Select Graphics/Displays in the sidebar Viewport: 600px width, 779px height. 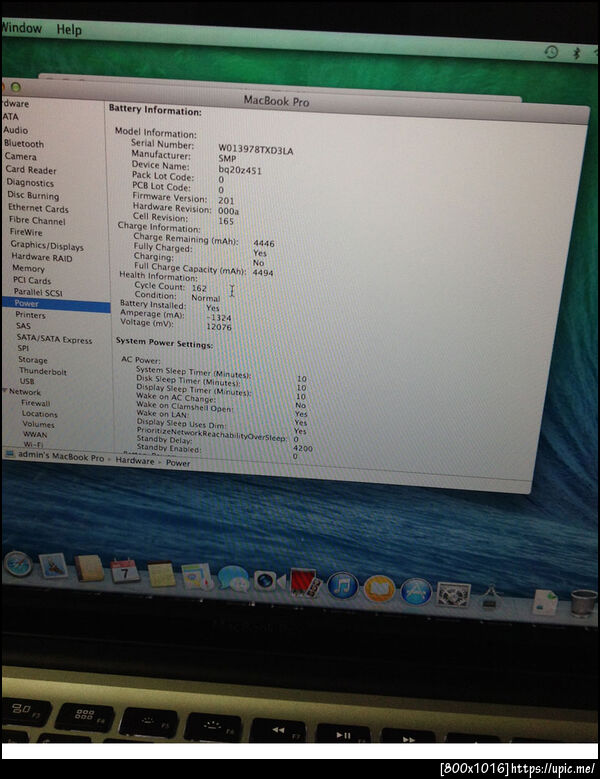47,245
